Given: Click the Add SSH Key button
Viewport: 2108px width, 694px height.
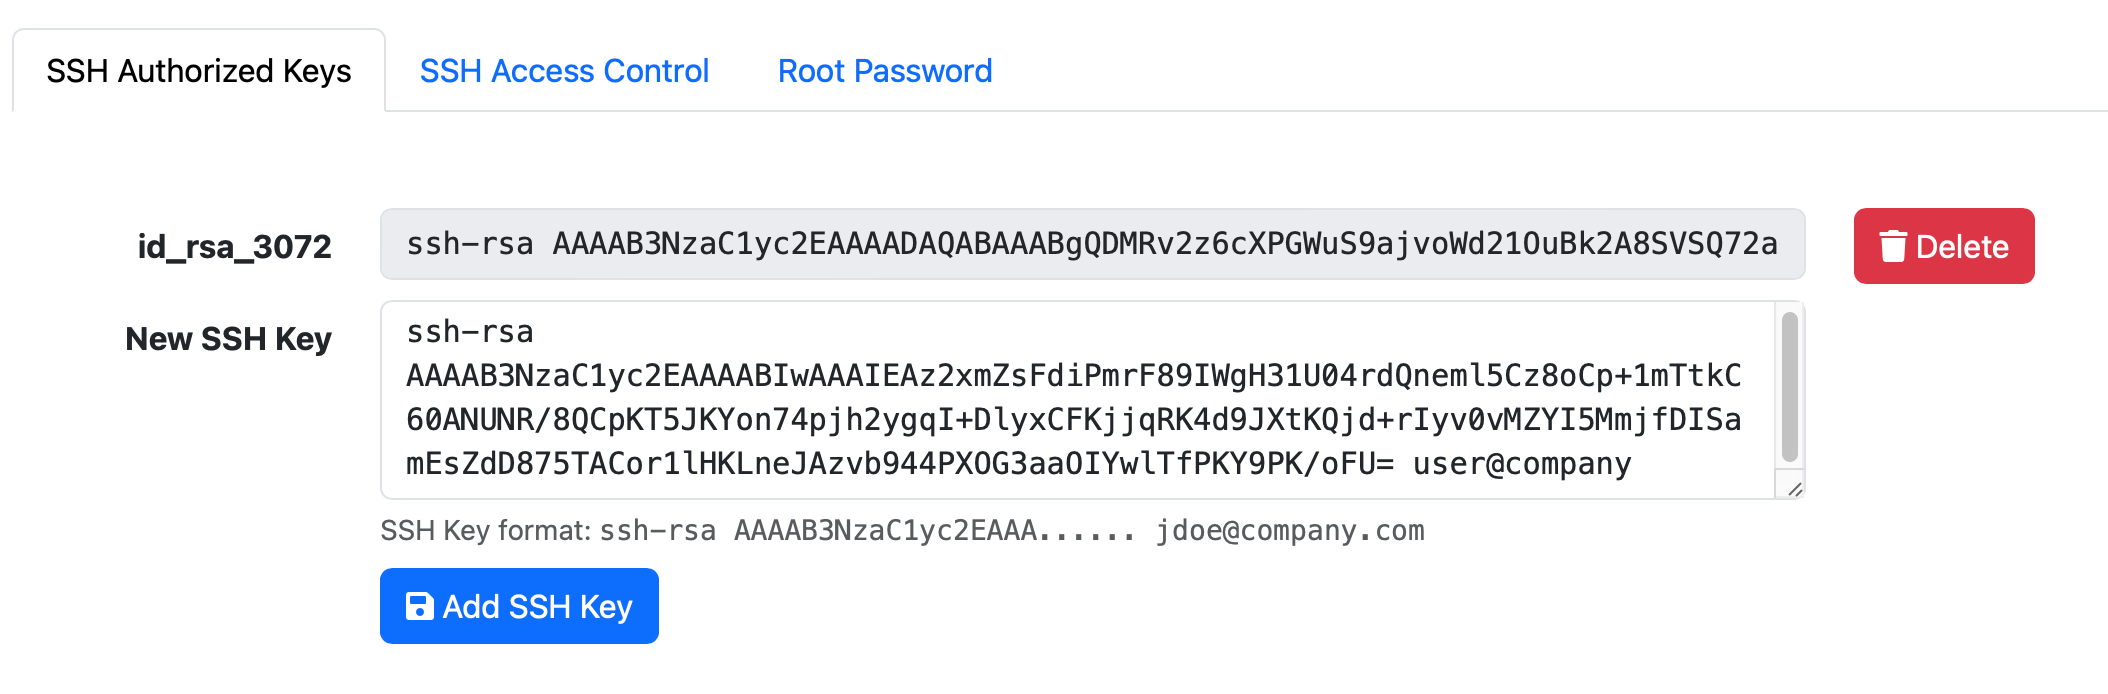Looking at the screenshot, I should pos(519,605).
